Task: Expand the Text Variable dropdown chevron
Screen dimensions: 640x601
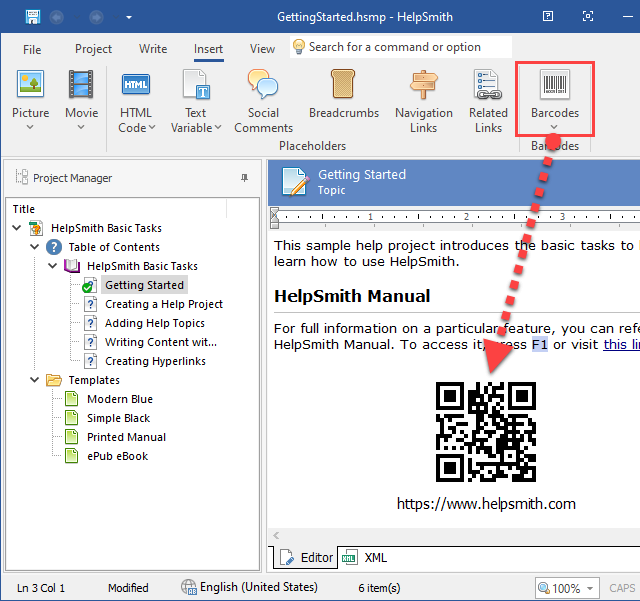Action: coord(218,127)
